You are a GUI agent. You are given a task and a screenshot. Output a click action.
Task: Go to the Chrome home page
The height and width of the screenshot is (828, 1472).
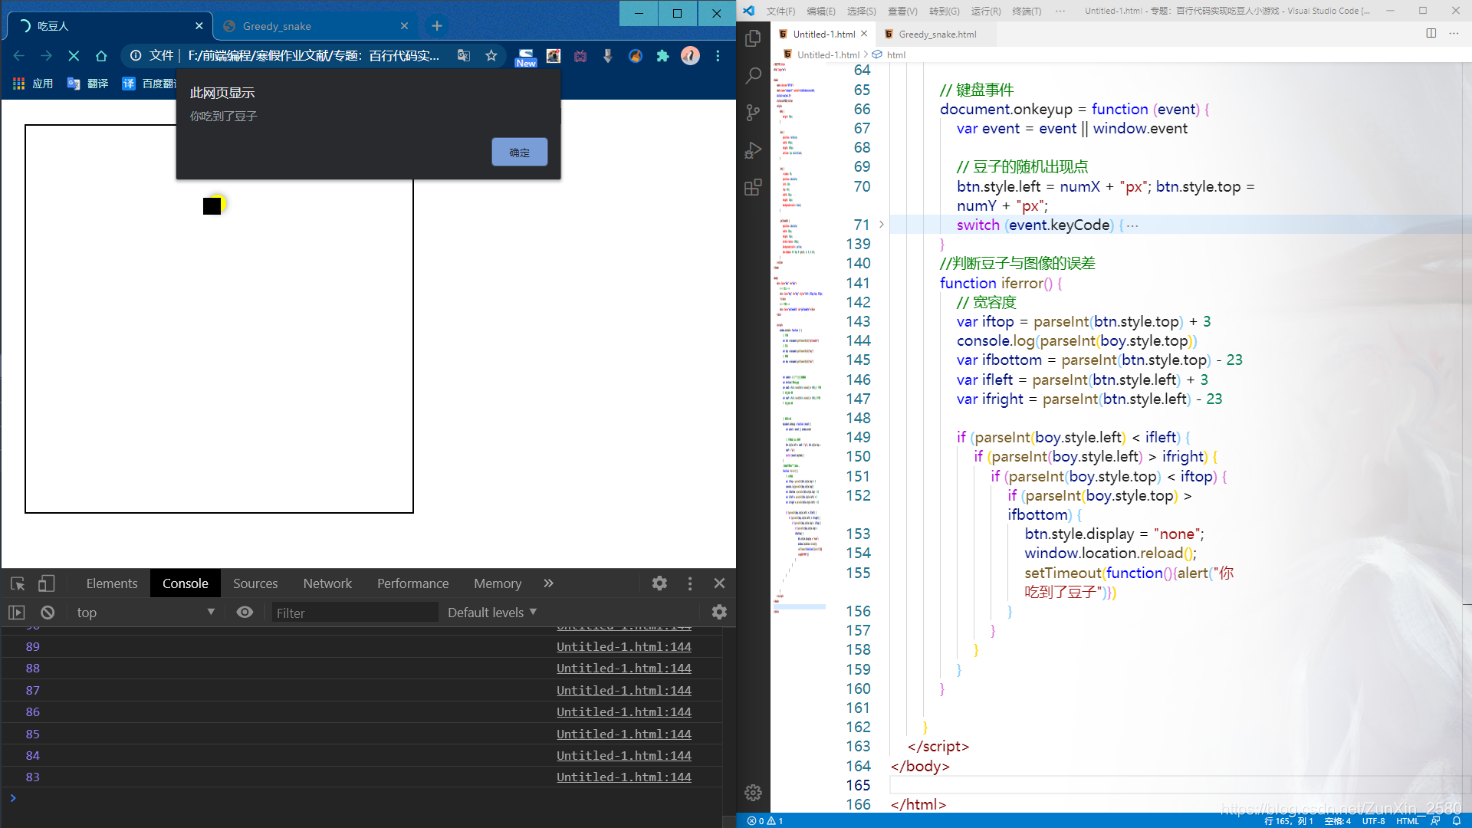click(101, 56)
